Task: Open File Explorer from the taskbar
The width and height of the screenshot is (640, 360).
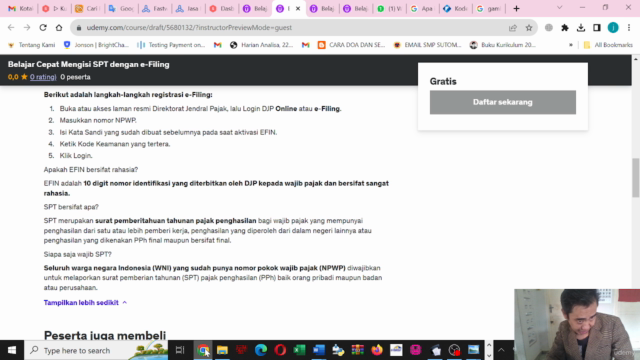Action: coord(222,350)
